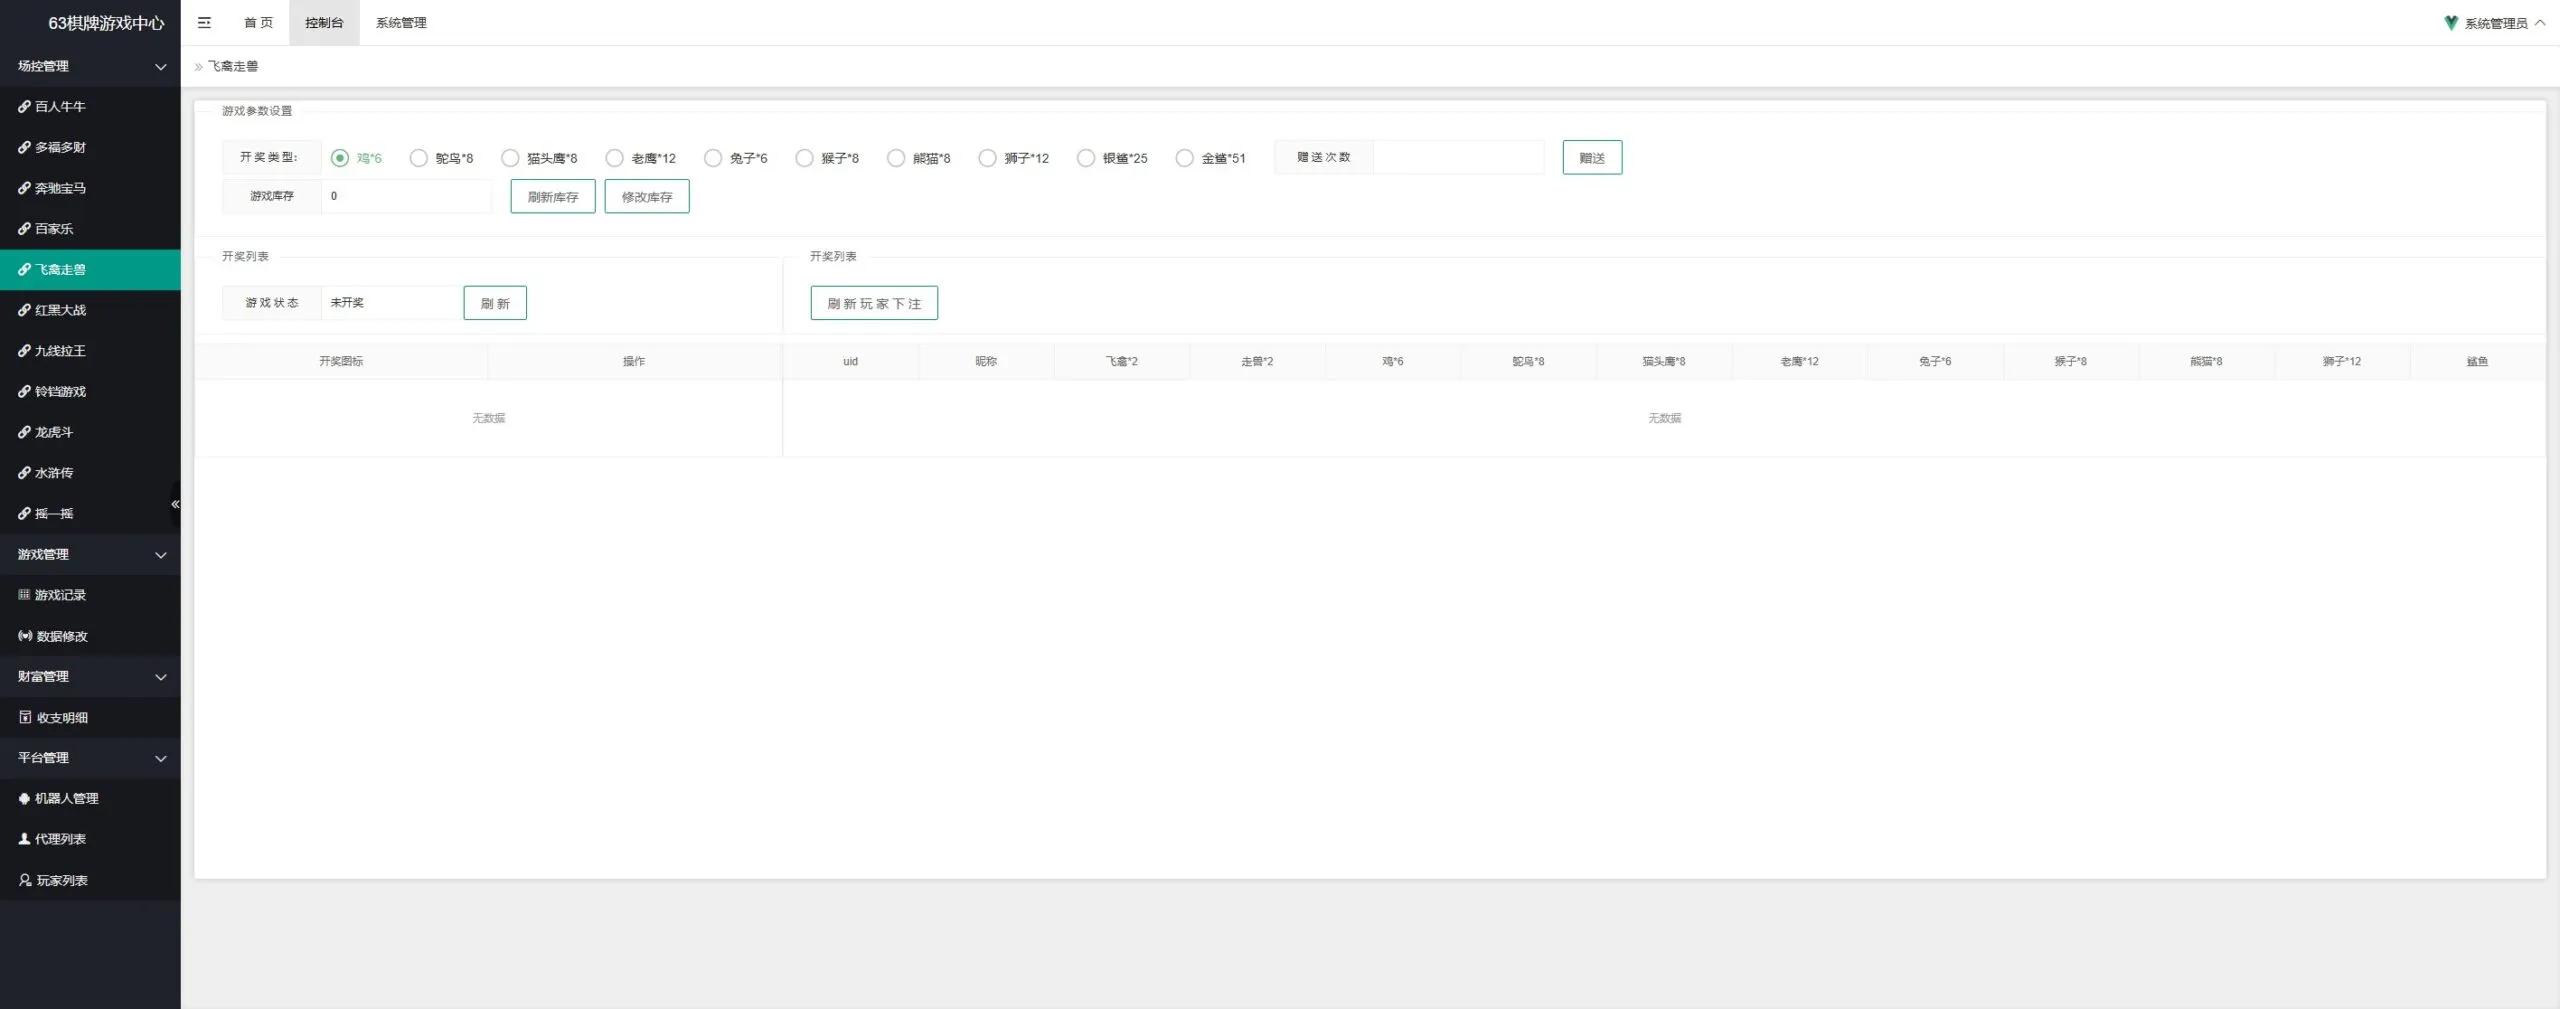Click the 刷新 game status button
Screen dimensions: 2560x1009
(495, 303)
